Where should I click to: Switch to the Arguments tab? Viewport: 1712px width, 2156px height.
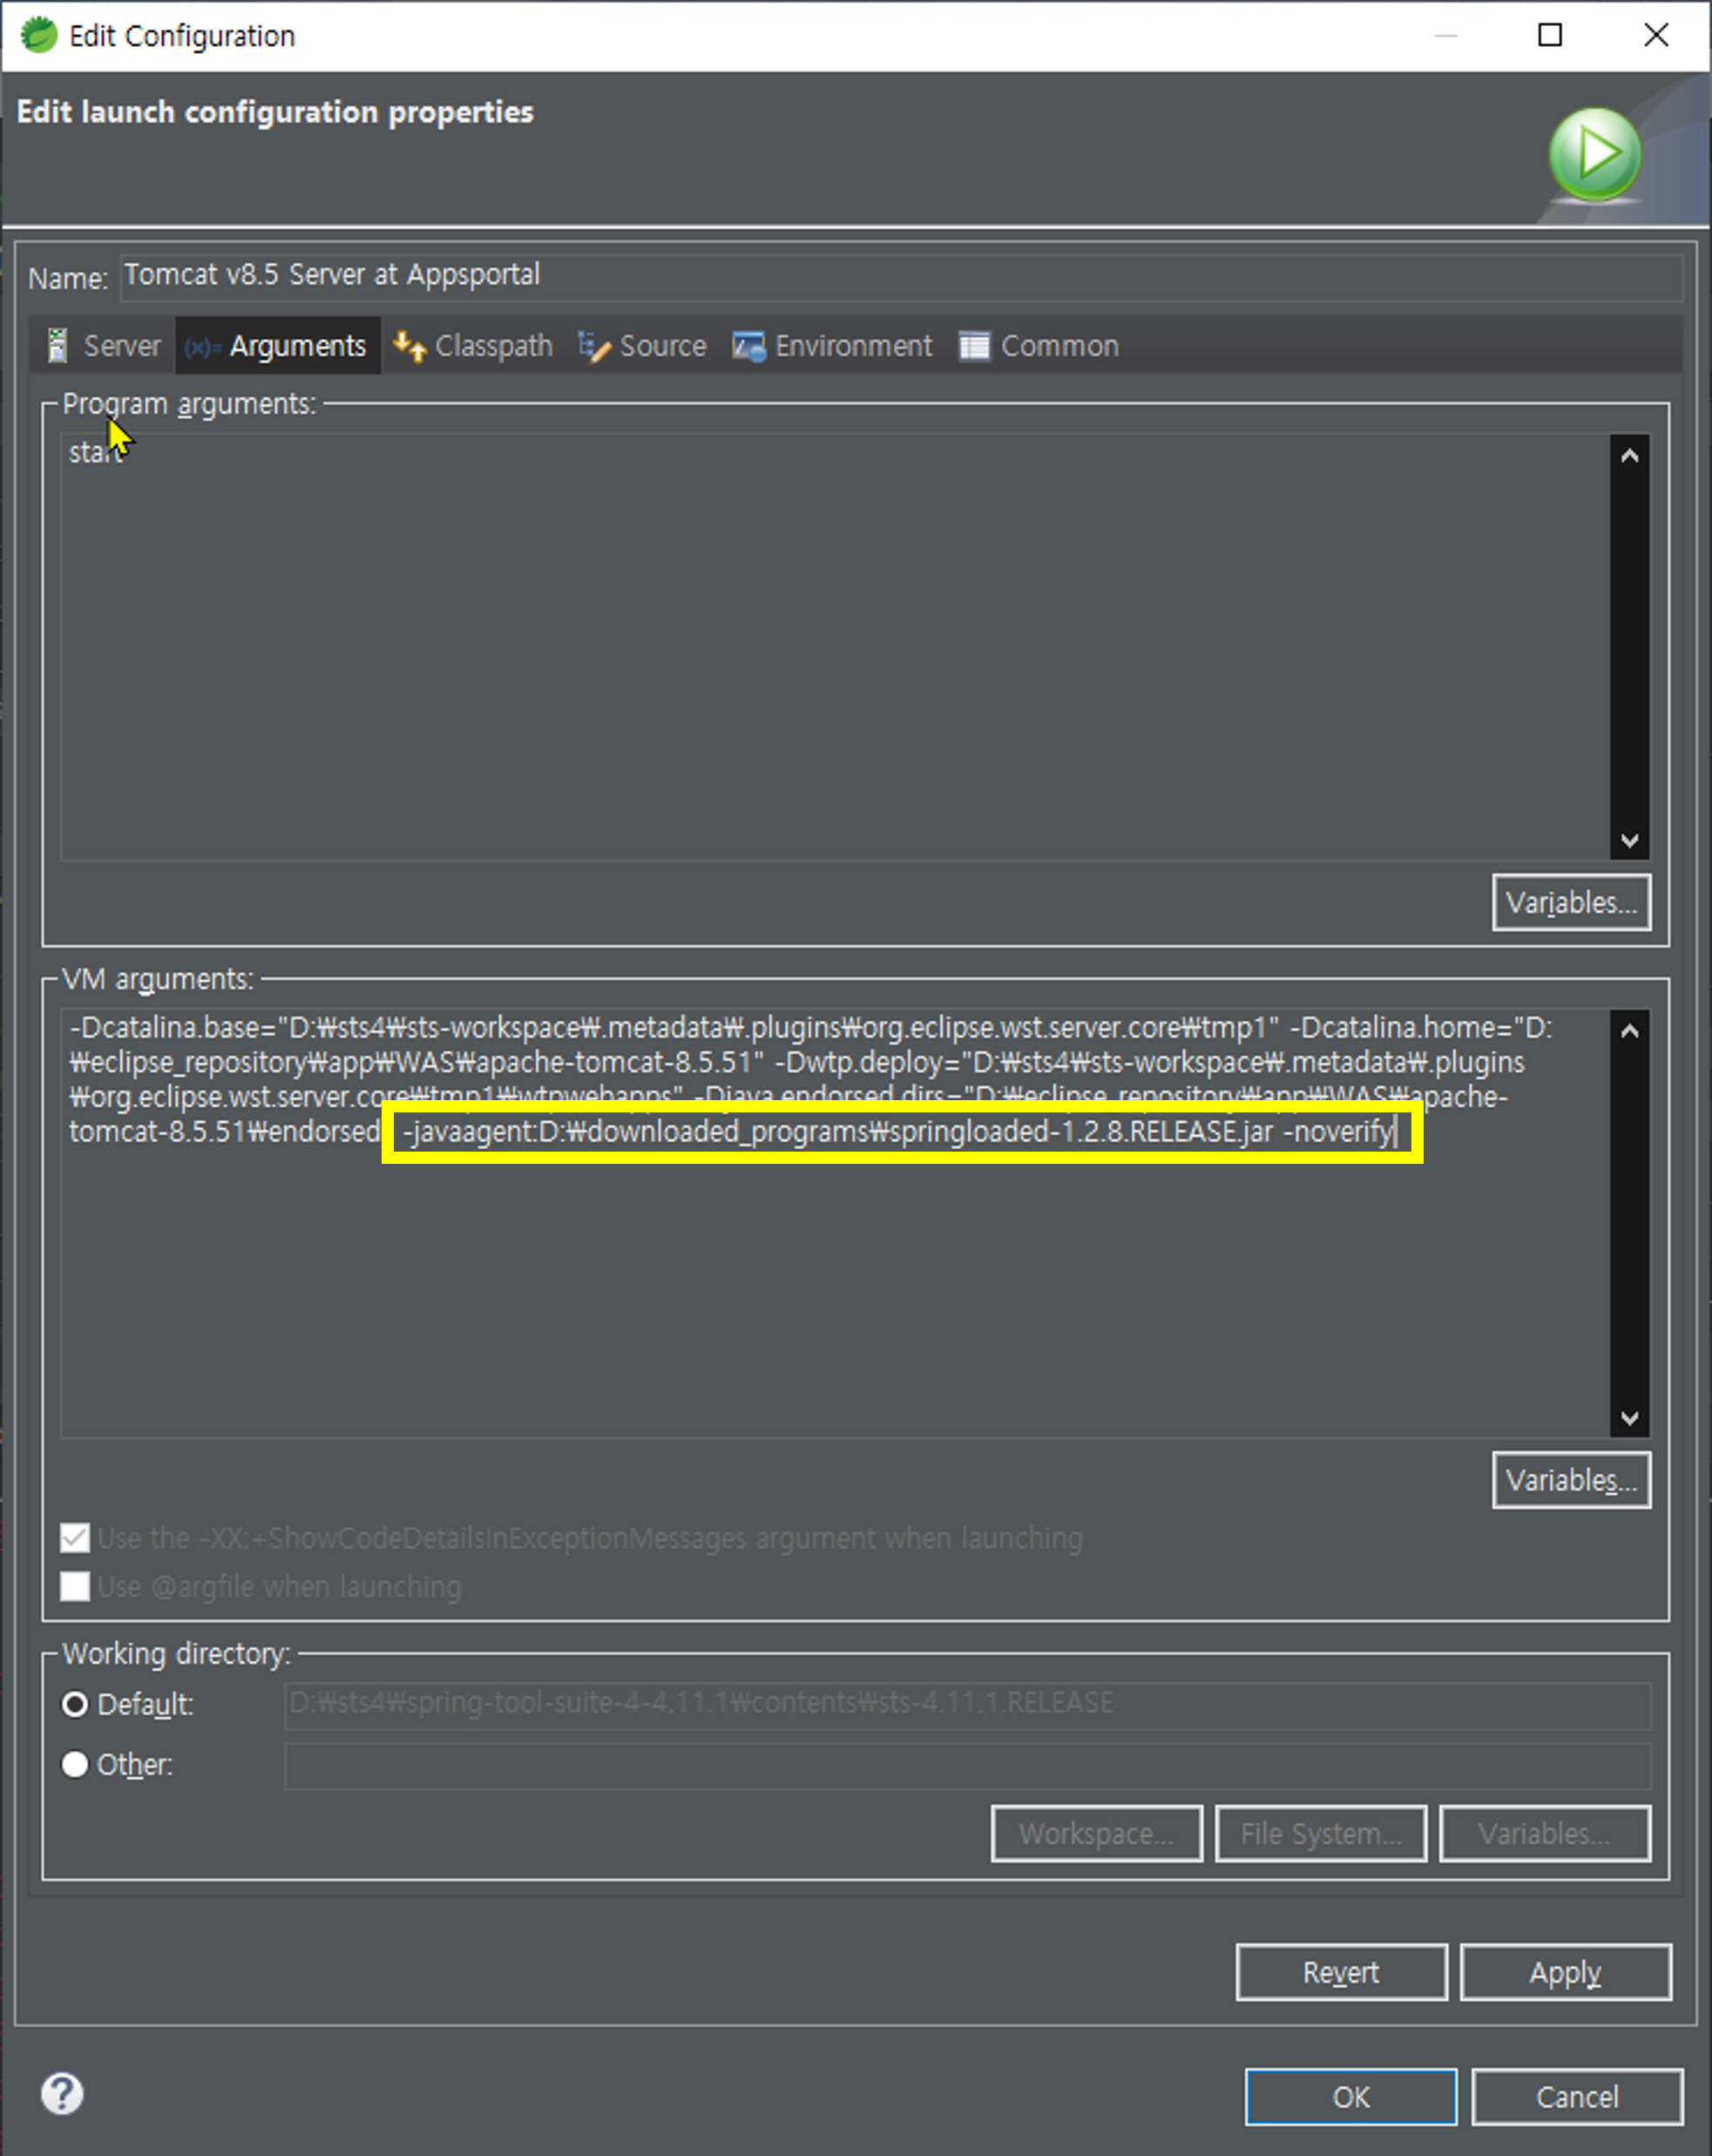point(297,346)
